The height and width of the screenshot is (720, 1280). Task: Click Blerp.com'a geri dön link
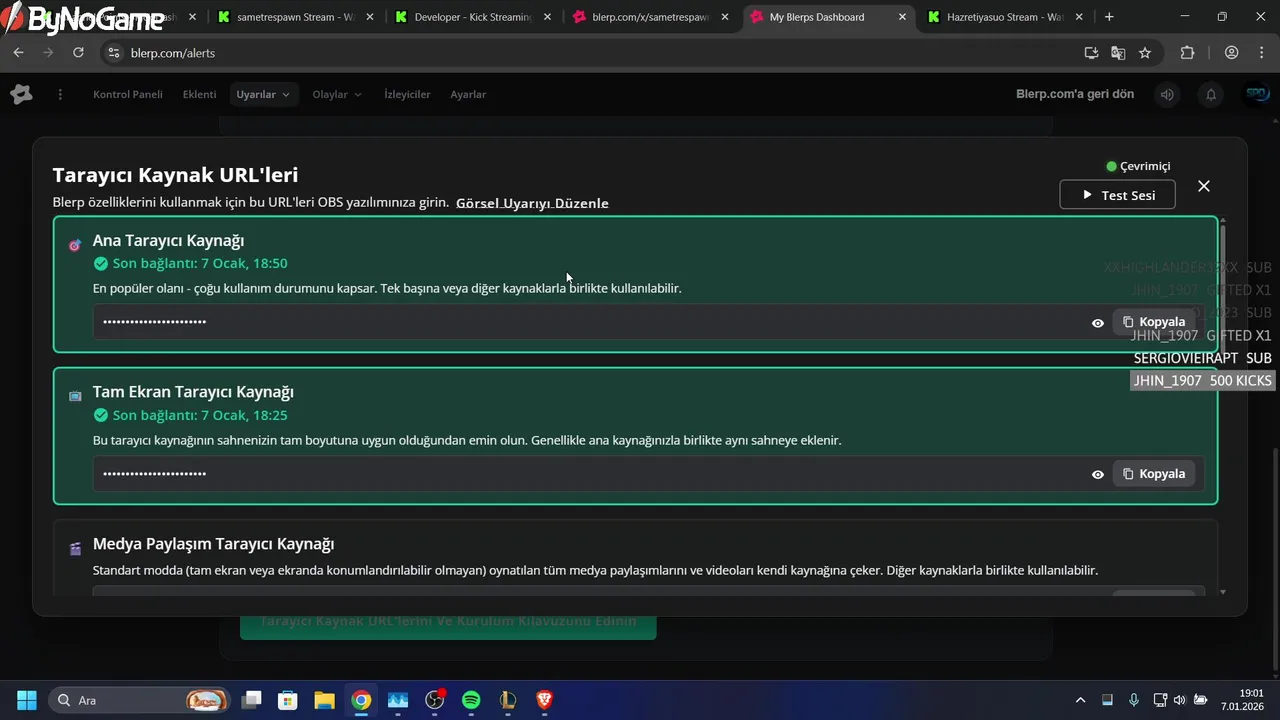(x=1075, y=94)
